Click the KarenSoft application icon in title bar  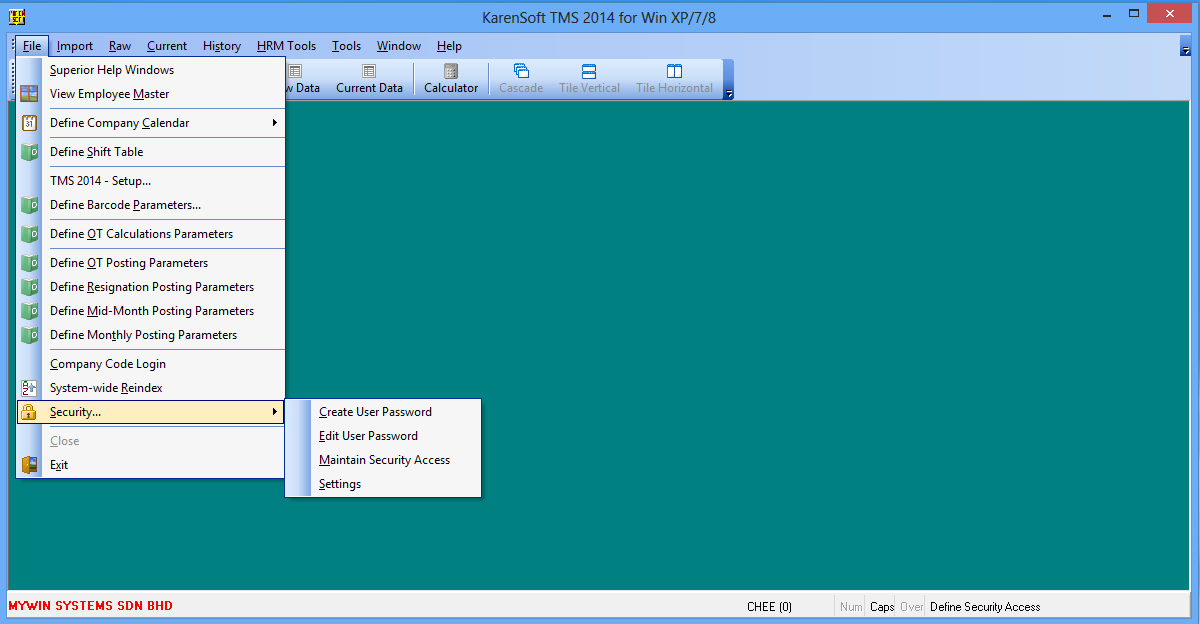tap(17, 16)
